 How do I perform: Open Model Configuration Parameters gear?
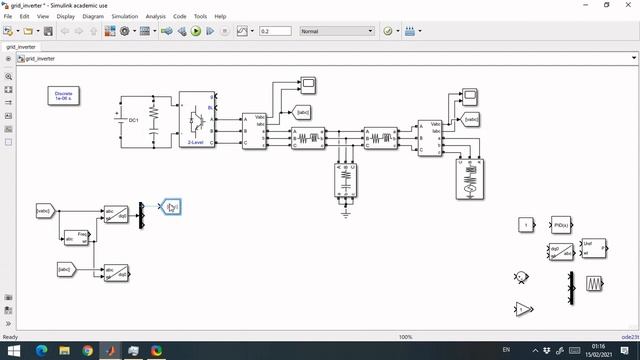tap(124, 31)
